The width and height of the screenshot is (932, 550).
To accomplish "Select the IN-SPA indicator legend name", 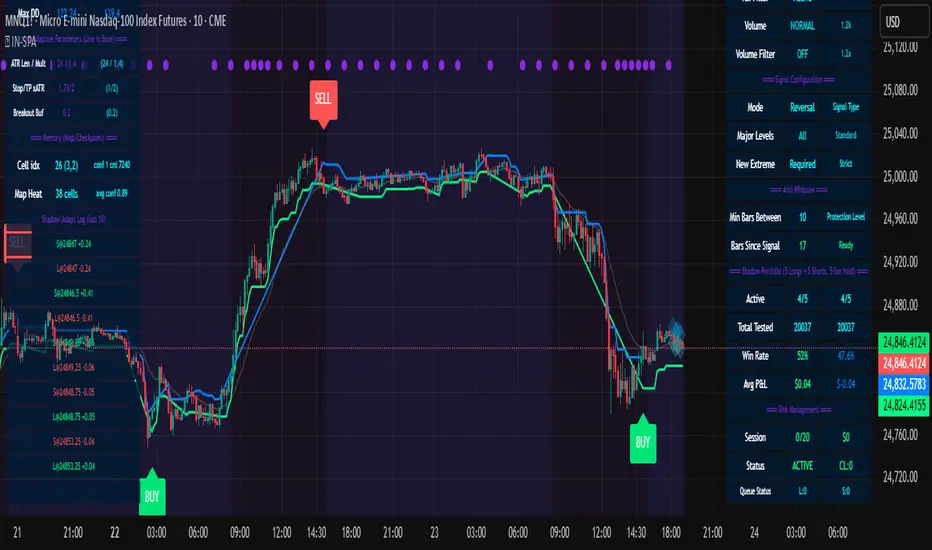I will pyautogui.click(x=24, y=42).
